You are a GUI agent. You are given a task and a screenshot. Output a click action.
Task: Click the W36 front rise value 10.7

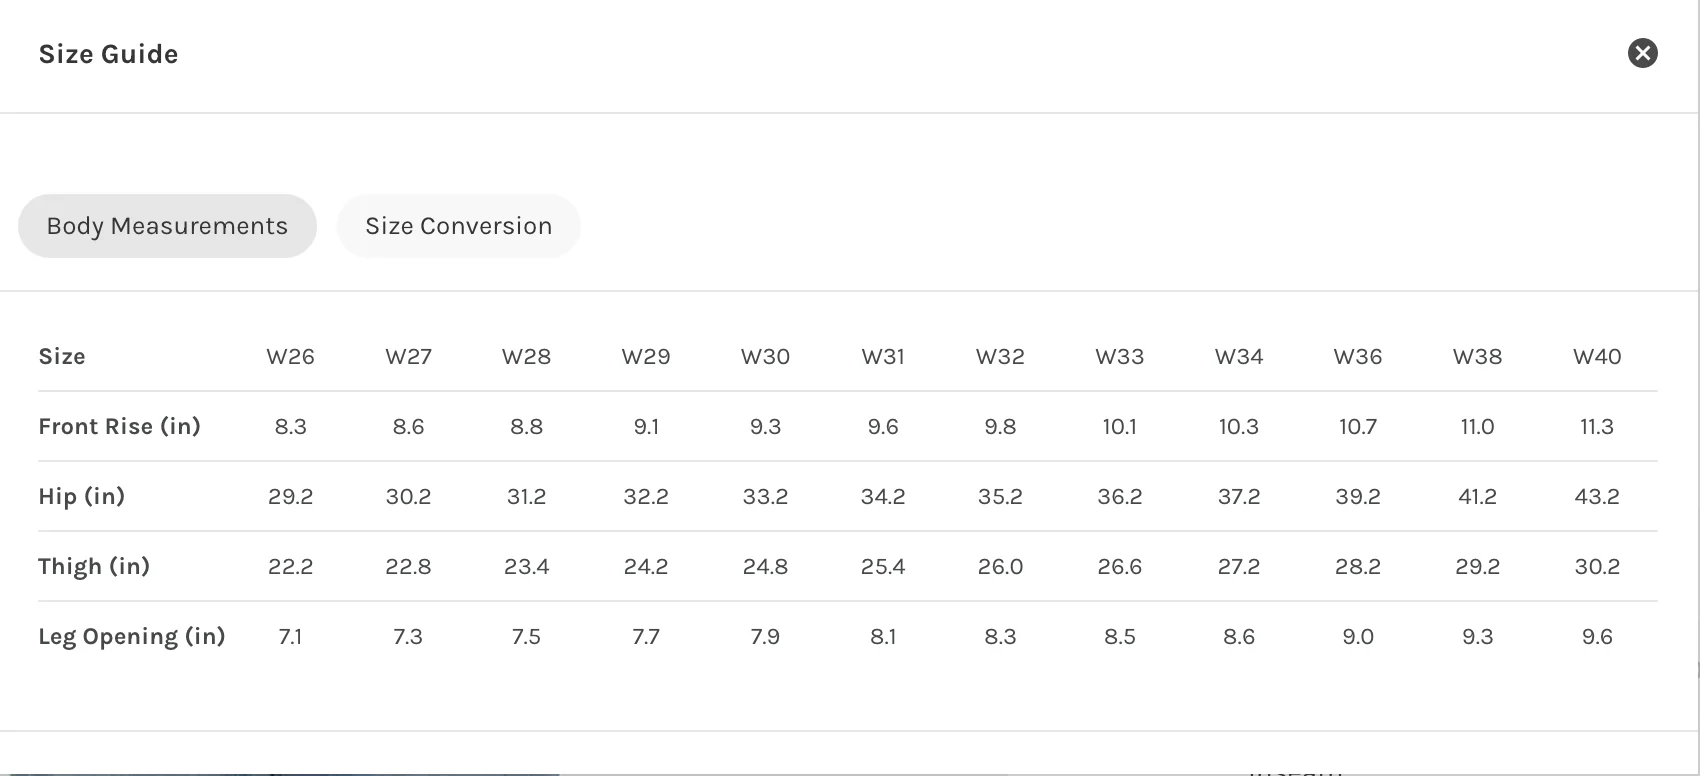pyautogui.click(x=1357, y=427)
